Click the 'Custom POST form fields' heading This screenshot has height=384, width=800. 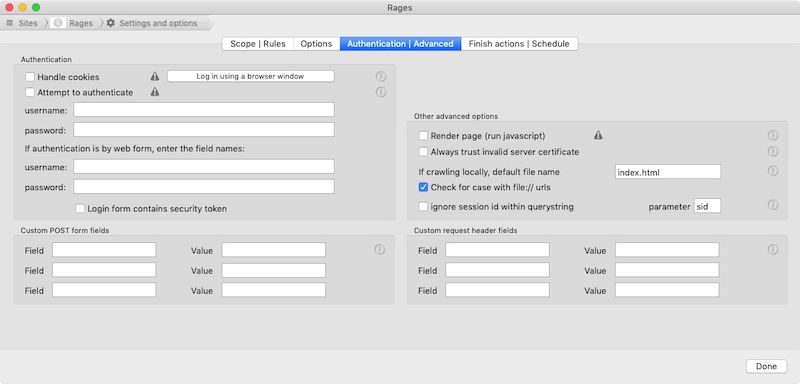click(x=65, y=231)
